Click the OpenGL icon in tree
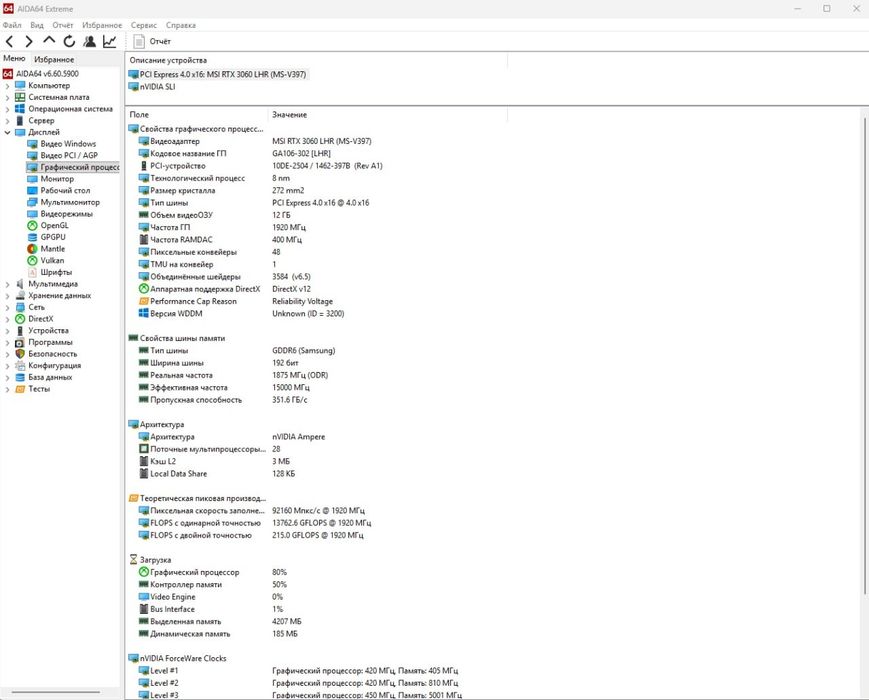869x700 pixels. pos(32,226)
